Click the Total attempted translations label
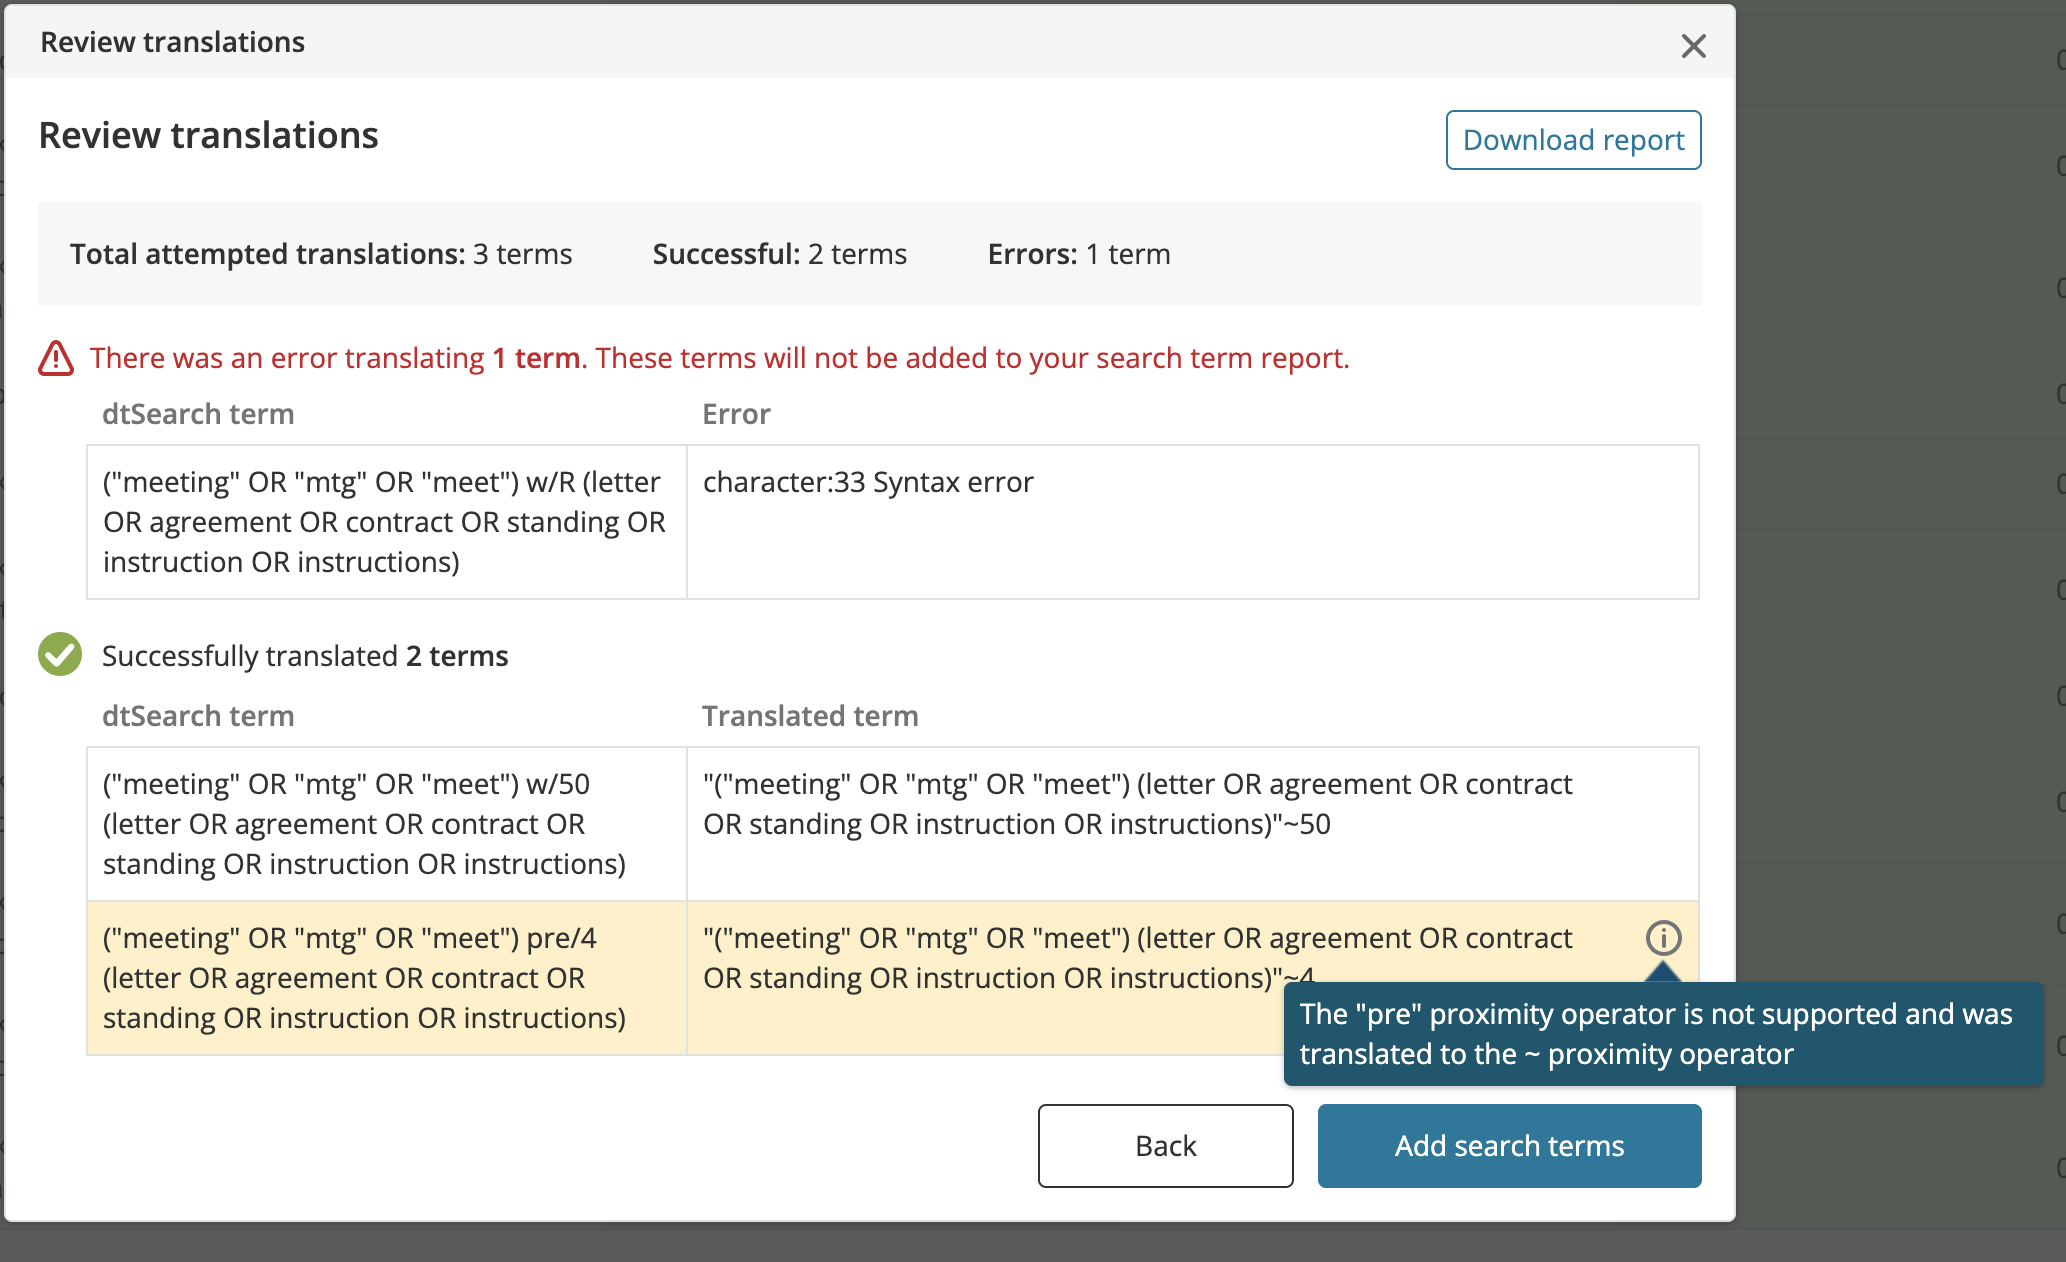Image resolution: width=2066 pixels, height=1262 pixels. [267, 253]
